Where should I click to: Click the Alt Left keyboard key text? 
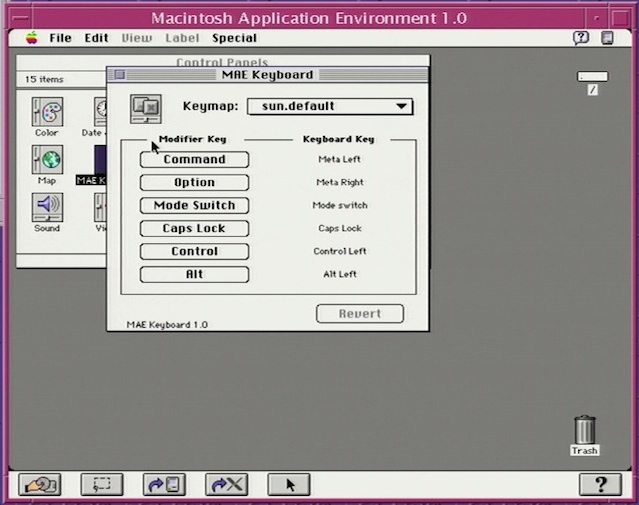pyautogui.click(x=340, y=274)
